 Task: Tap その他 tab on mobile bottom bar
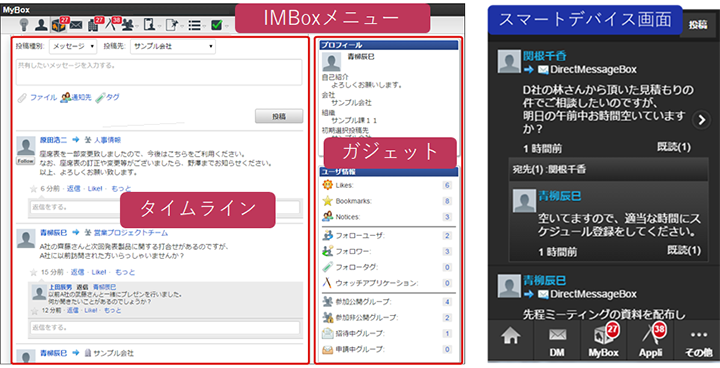click(x=698, y=340)
